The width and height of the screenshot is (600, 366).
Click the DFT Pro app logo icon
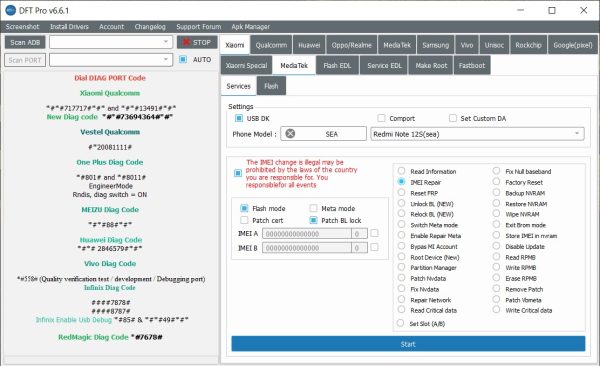11,10
